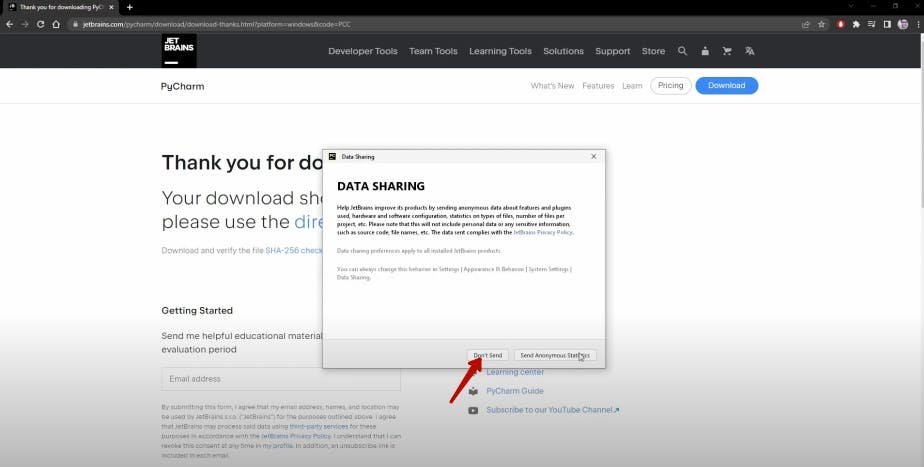Click the Getting Started heading
This screenshot has width=924, height=467.
tap(197, 311)
